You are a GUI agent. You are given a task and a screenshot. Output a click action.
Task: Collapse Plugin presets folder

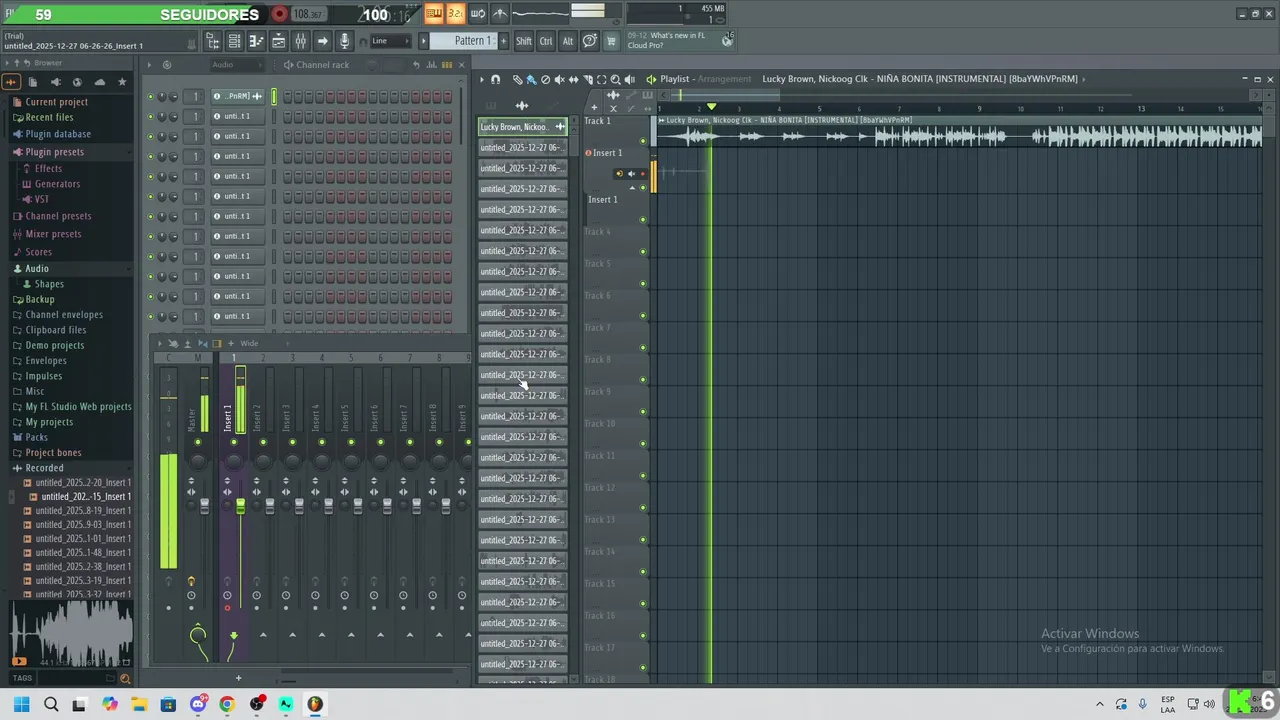click(x=54, y=152)
